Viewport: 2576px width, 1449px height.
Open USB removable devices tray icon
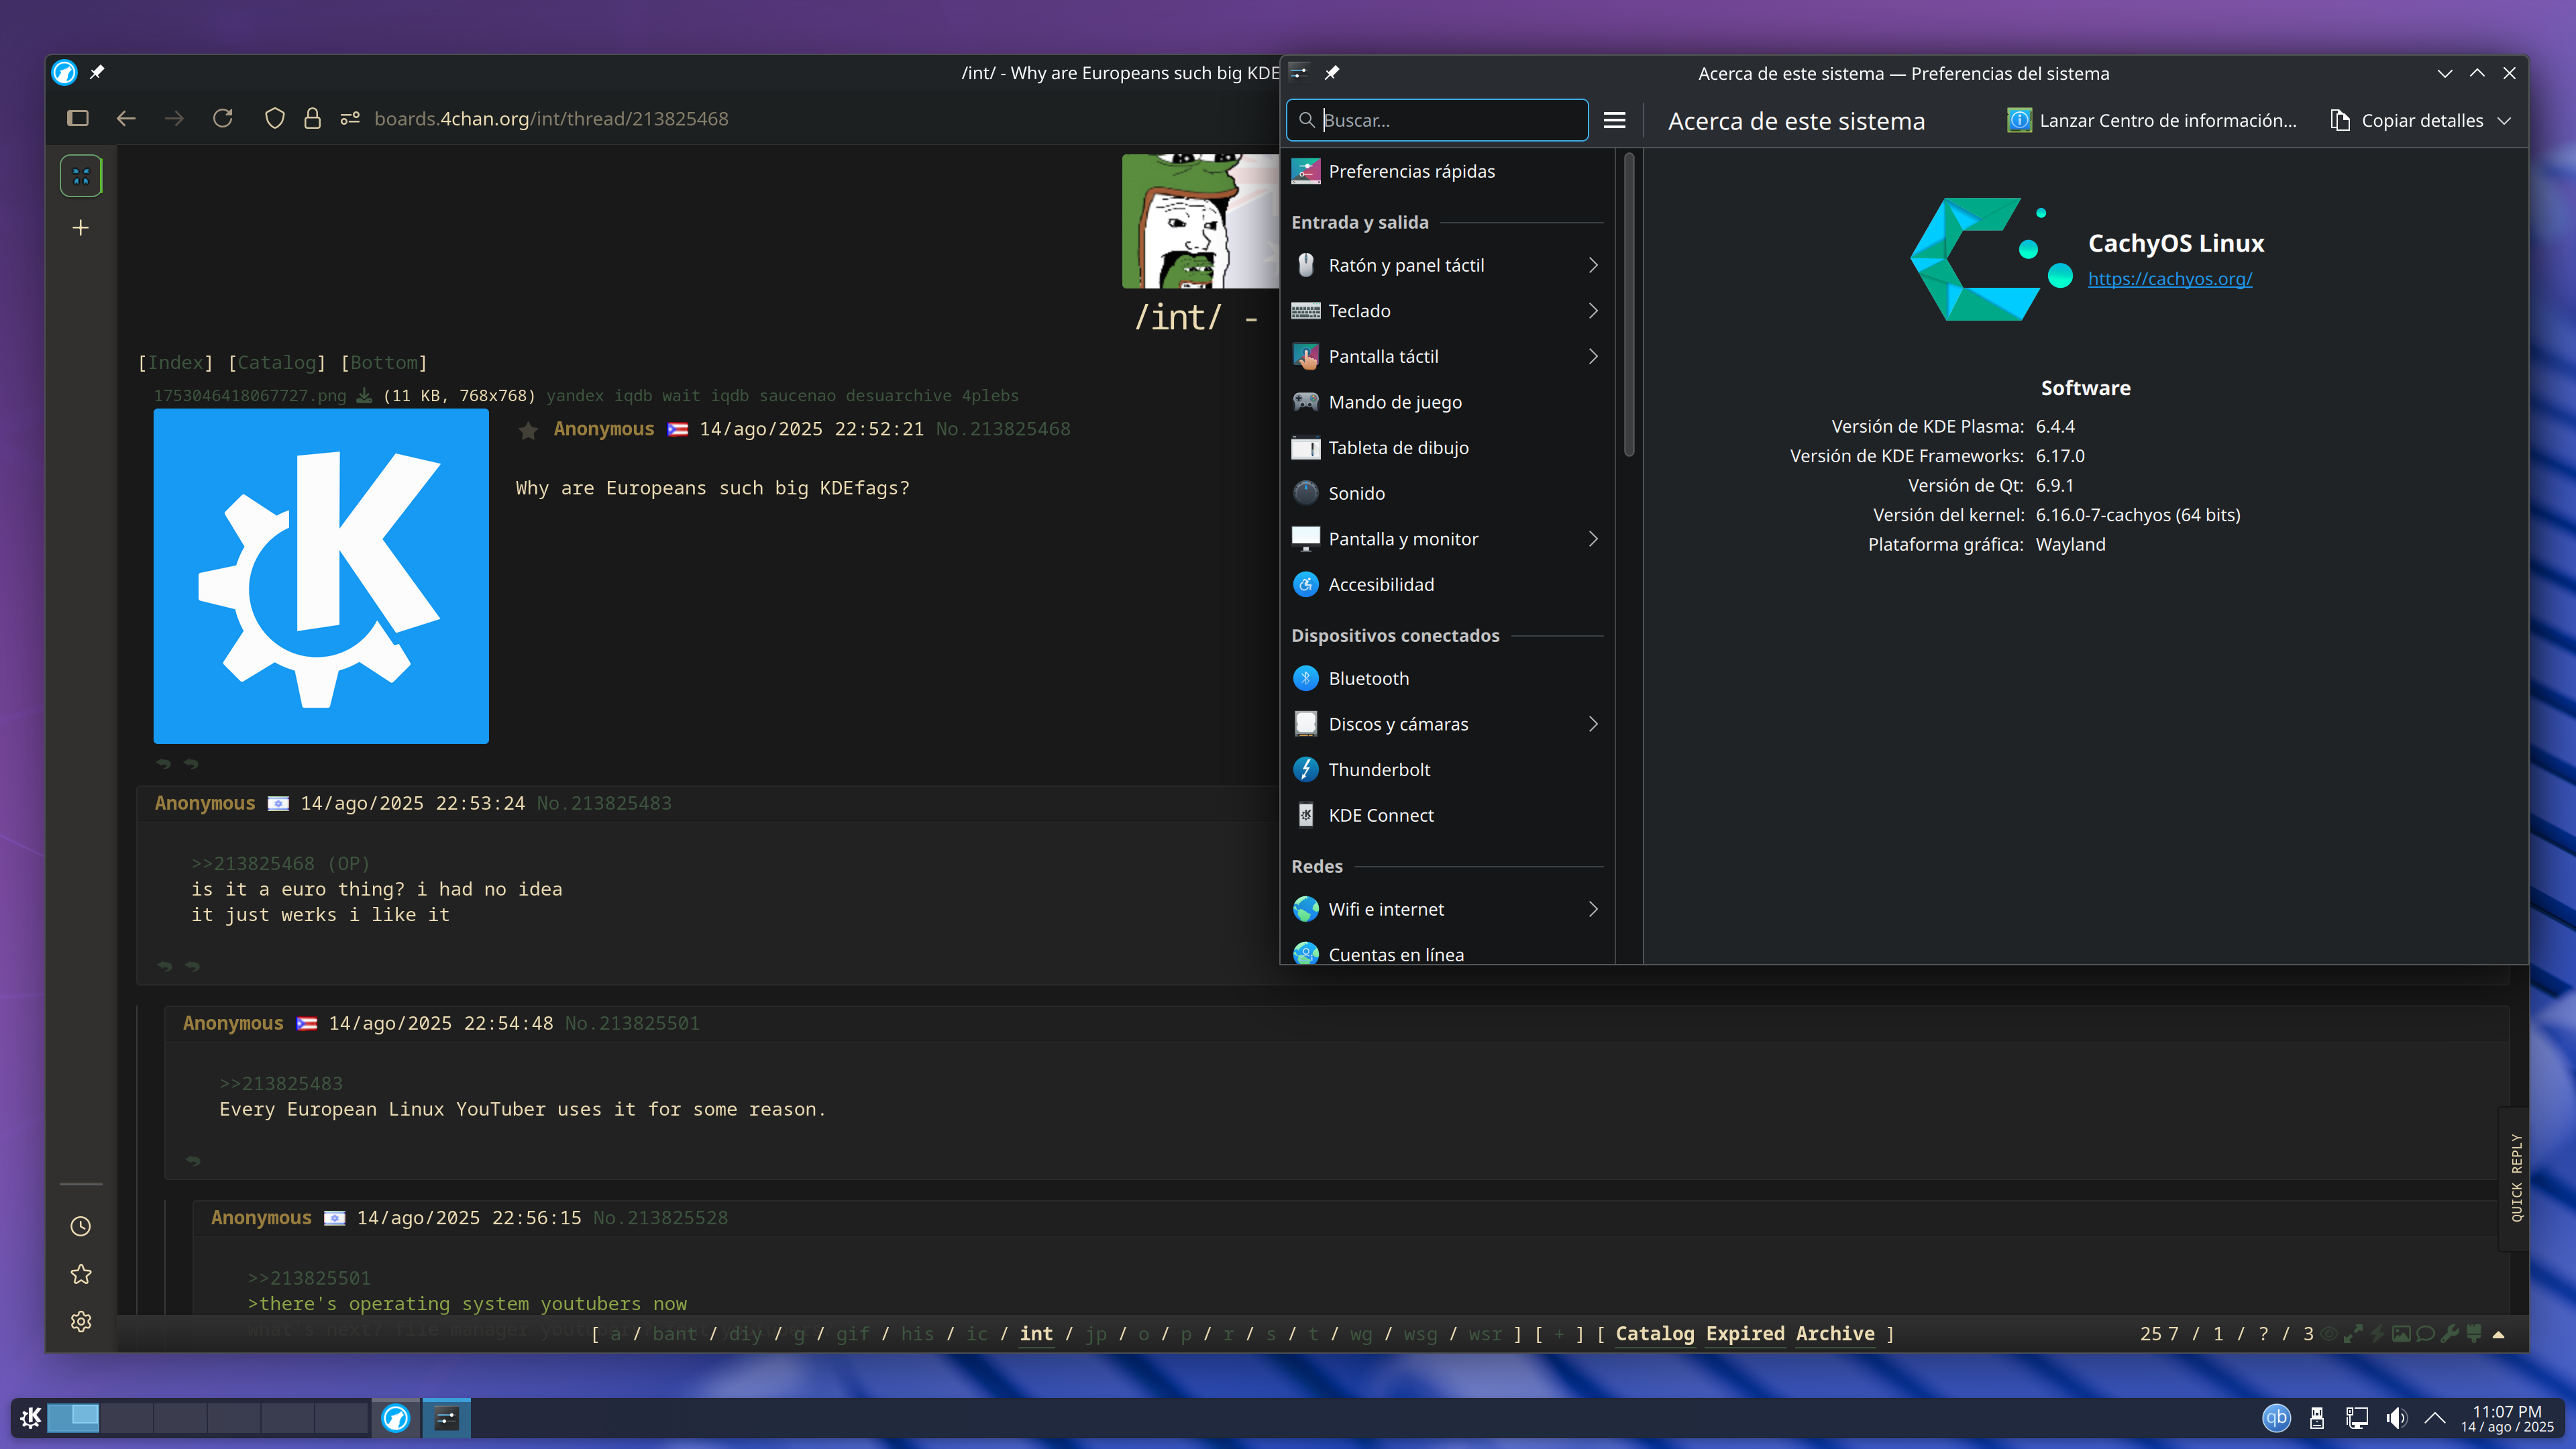click(x=2317, y=1418)
